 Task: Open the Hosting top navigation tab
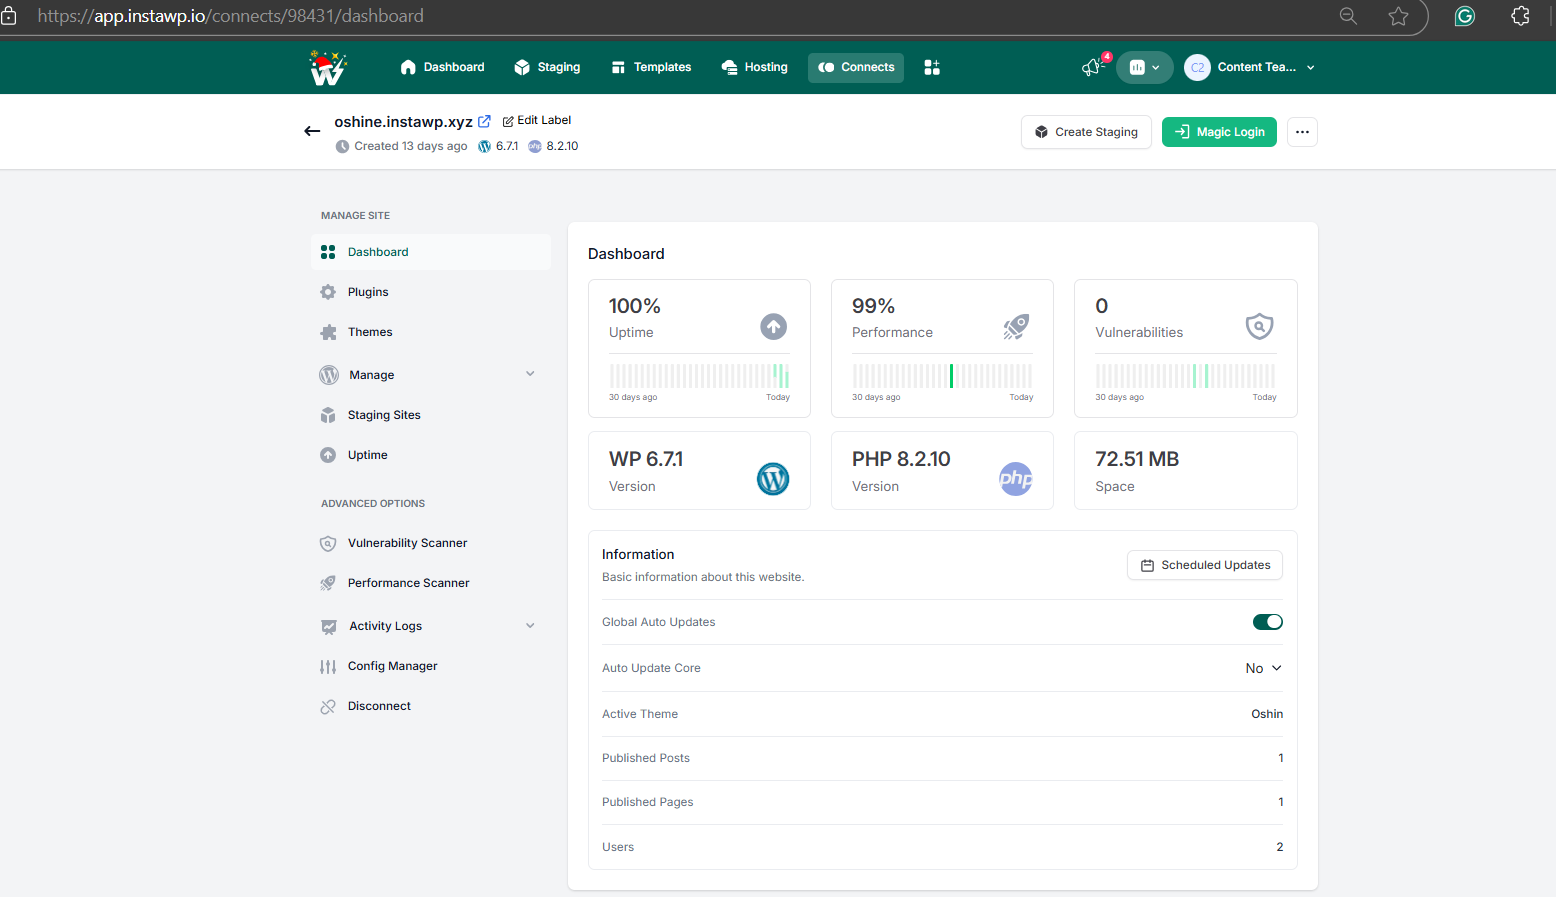755,67
